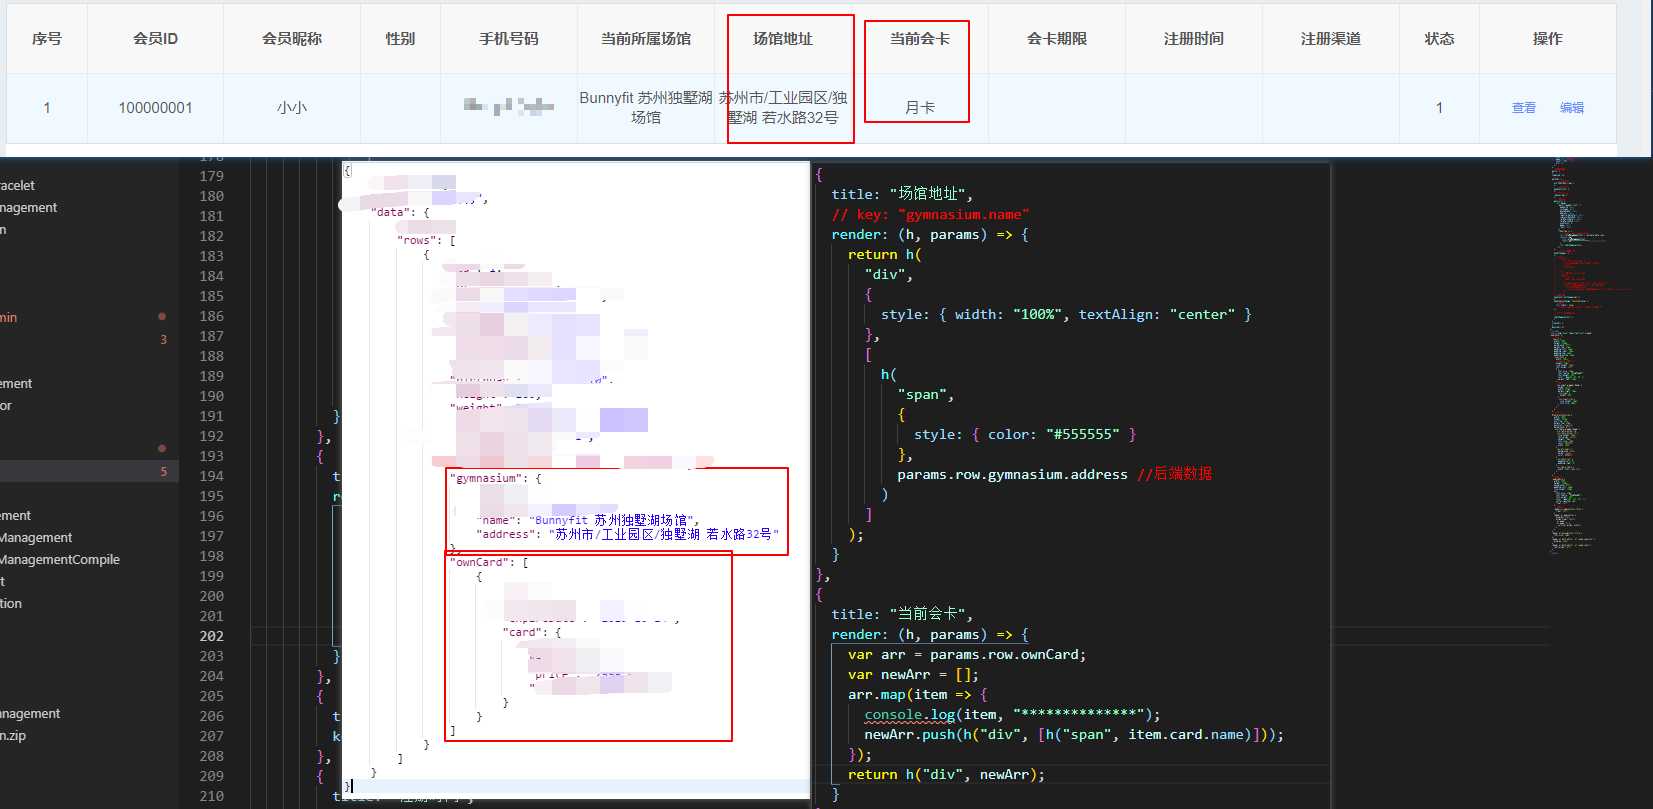Click the 性别 column header
Screen dimensions: 1653x809
(400, 39)
